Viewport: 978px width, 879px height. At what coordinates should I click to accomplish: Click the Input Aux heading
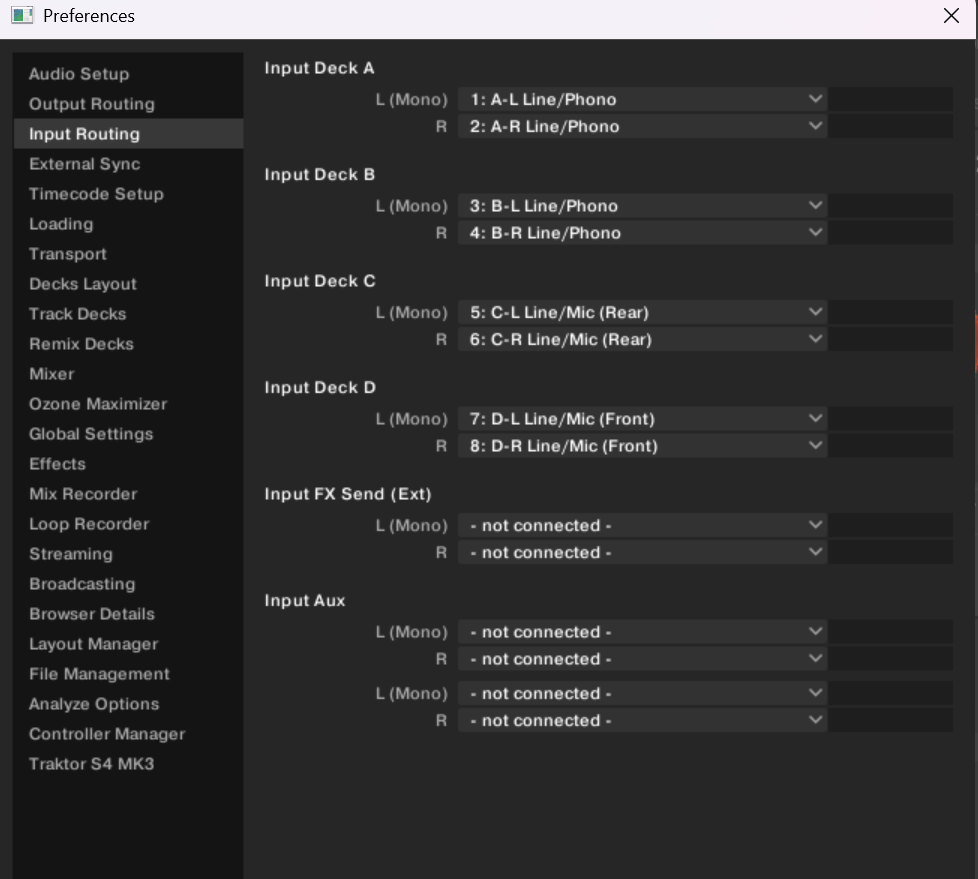[x=305, y=601]
